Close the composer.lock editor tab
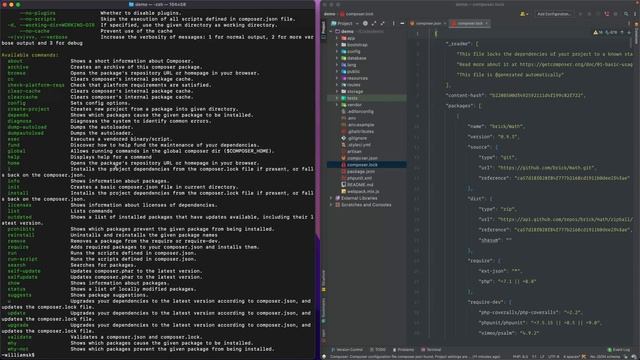Screen dimensions: 640x360 (487, 23)
